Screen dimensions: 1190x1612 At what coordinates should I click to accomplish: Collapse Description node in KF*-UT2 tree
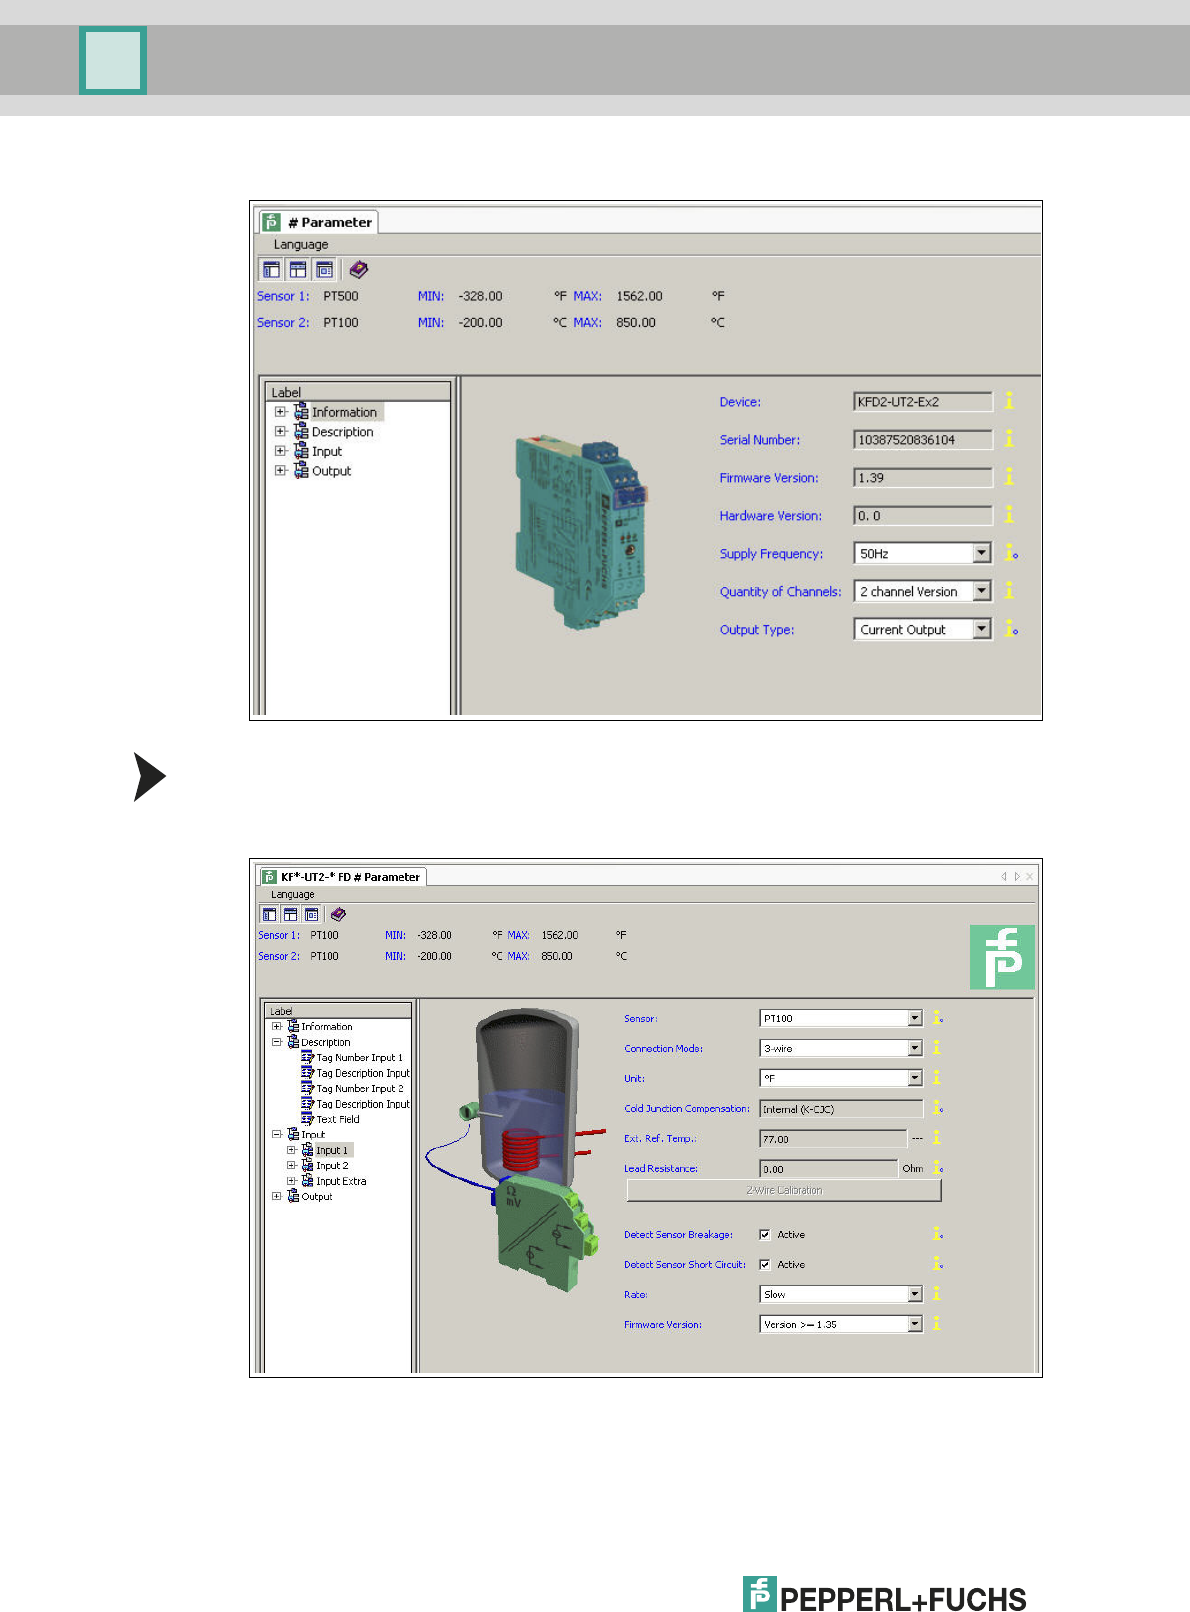coord(277,1042)
